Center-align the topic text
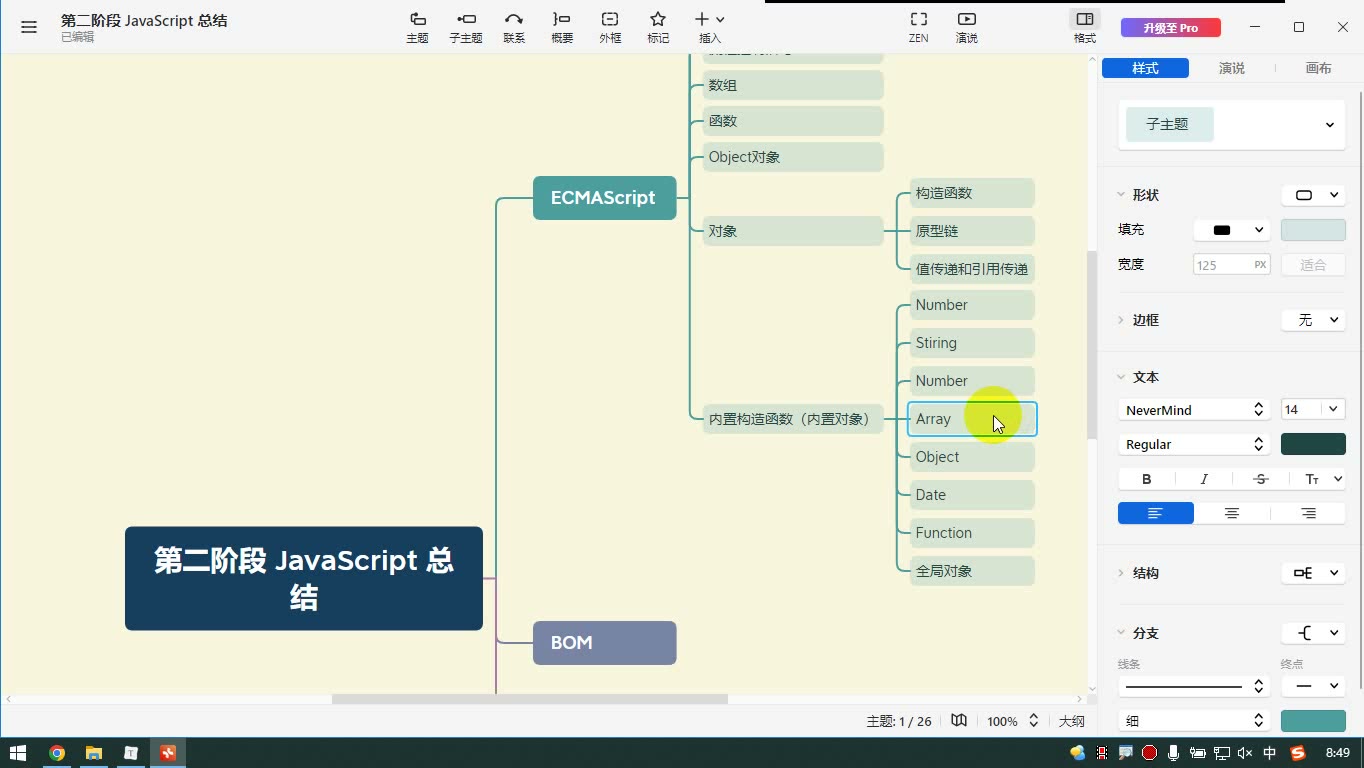 click(x=1232, y=513)
